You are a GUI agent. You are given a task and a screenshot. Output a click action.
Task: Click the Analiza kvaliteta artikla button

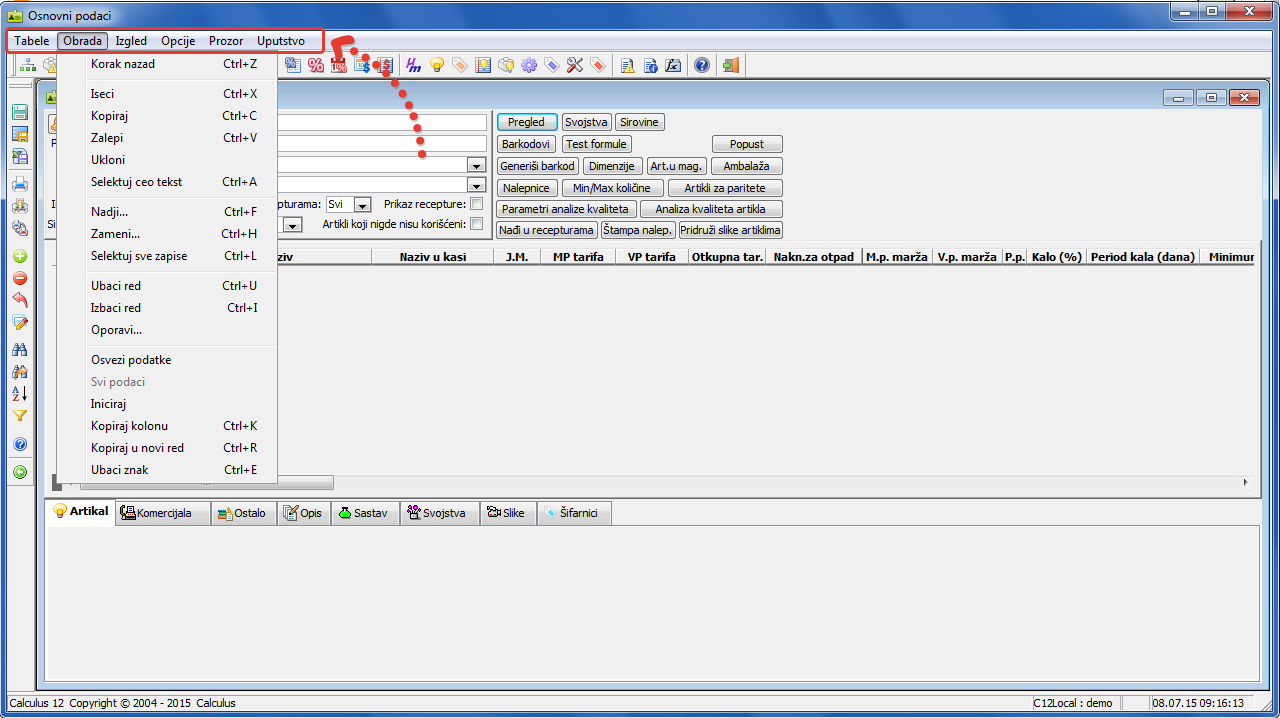710,209
